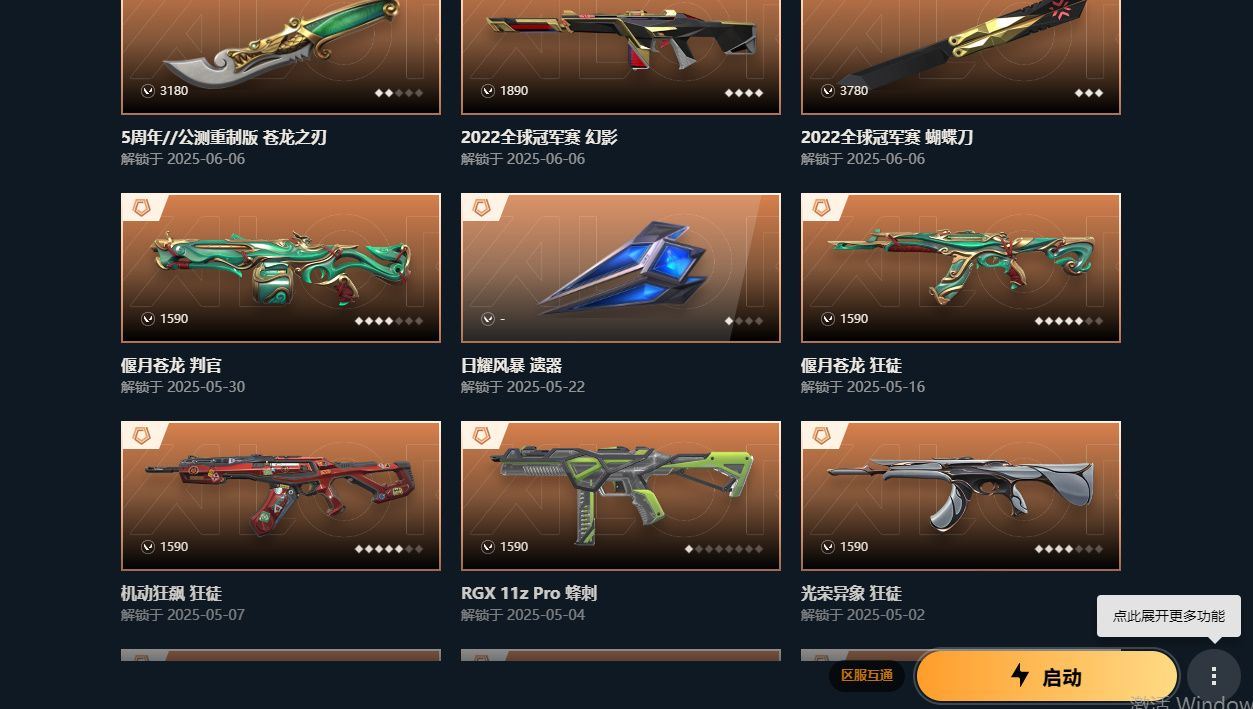The height and width of the screenshot is (709, 1253).
Task: Click the pentagon badge on 偃月苍龙 判官 card
Action: point(141,208)
